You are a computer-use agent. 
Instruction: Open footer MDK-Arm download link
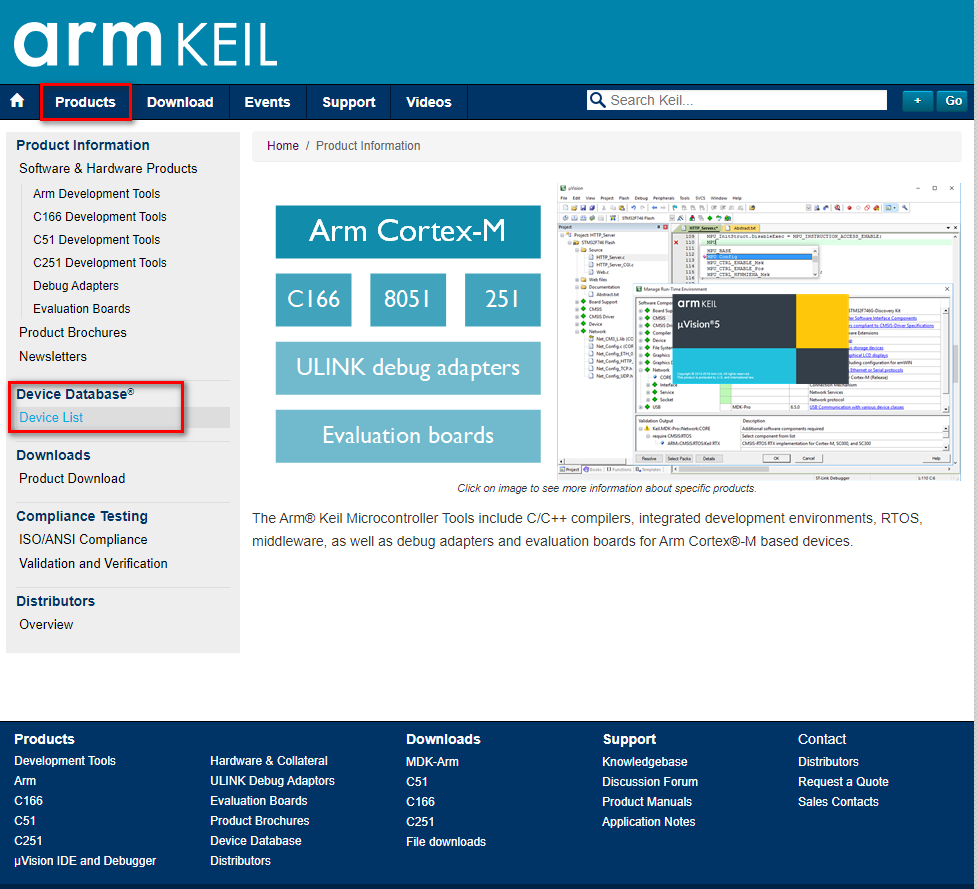click(x=432, y=762)
